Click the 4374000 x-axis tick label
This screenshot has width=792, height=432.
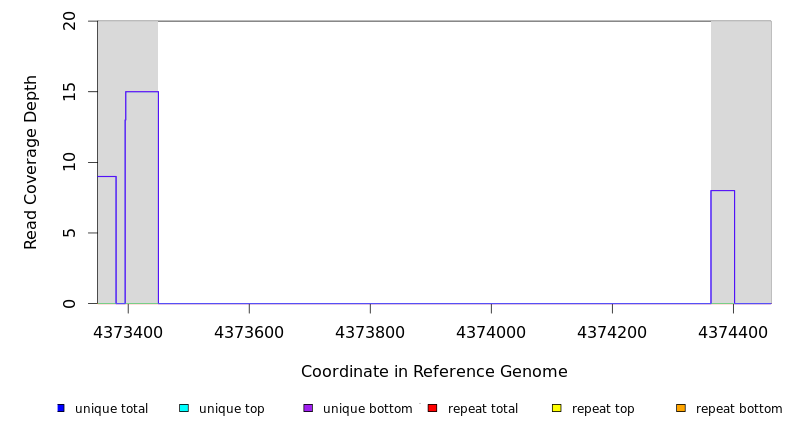point(491,331)
